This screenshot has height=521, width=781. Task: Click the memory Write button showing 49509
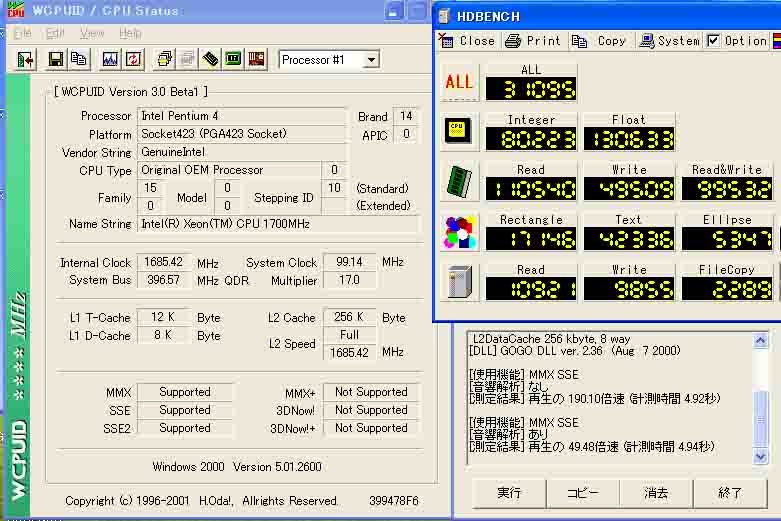[x=629, y=169]
